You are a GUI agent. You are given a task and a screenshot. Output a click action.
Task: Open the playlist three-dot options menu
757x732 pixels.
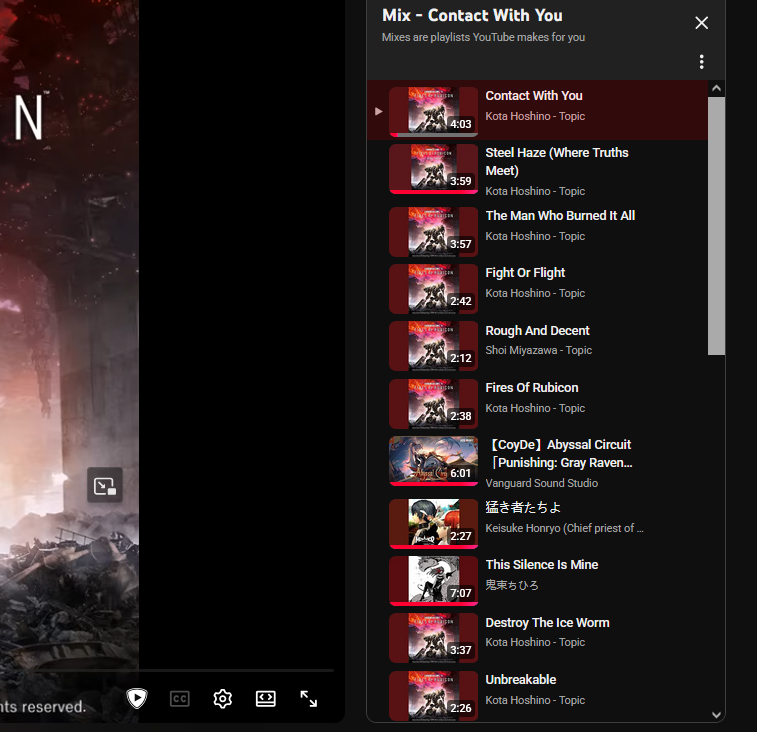(701, 61)
